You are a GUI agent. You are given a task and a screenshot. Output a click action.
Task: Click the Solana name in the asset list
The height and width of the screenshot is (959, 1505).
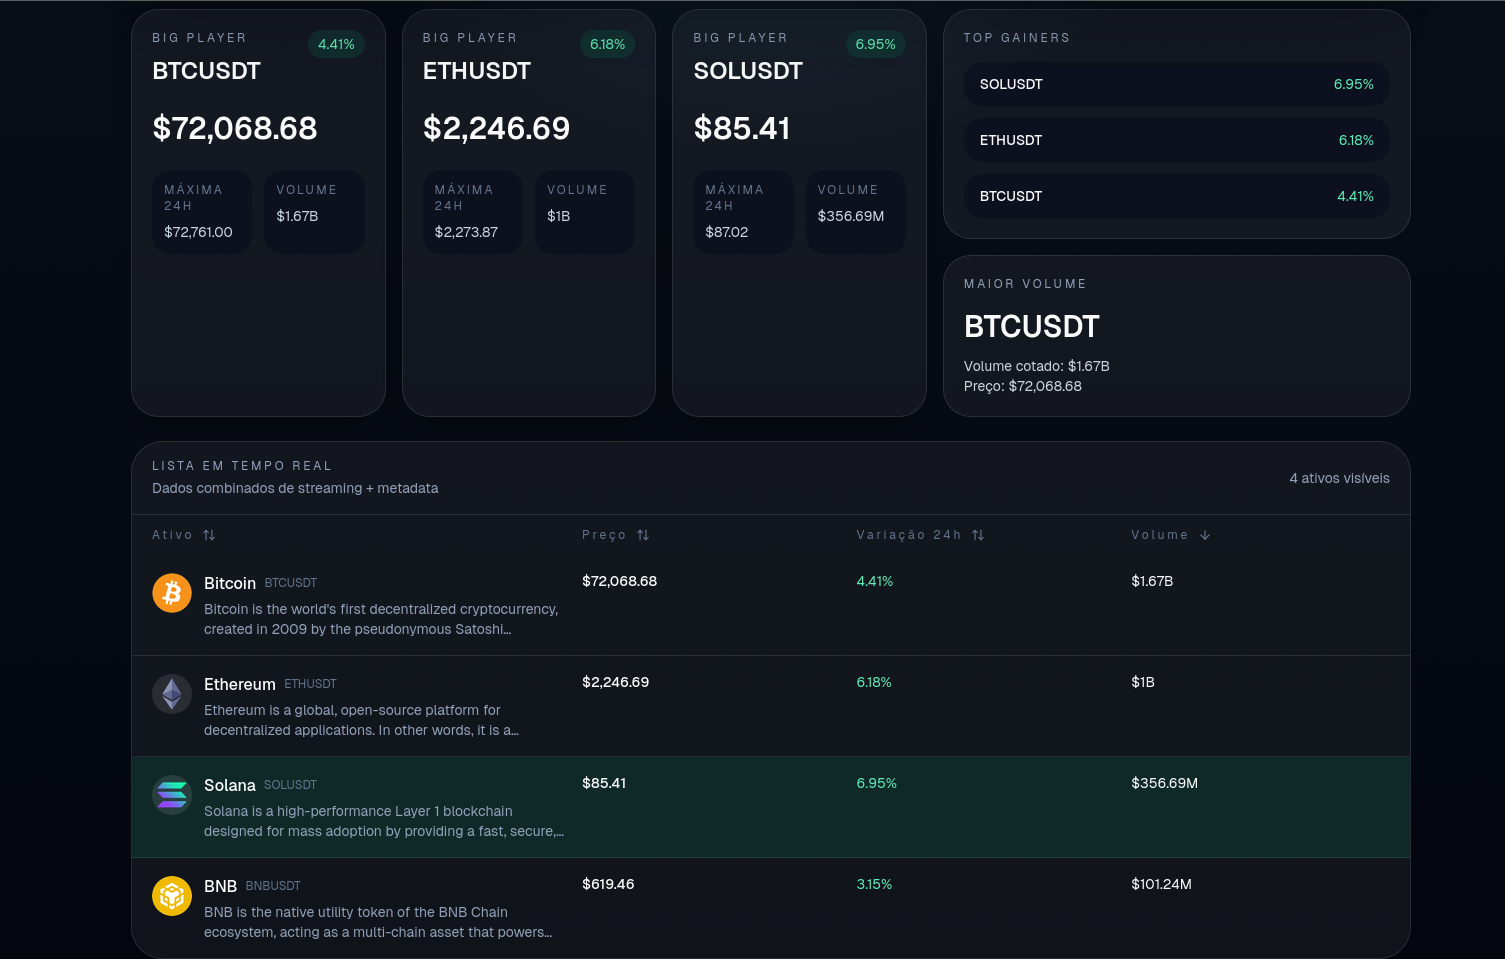(x=230, y=785)
